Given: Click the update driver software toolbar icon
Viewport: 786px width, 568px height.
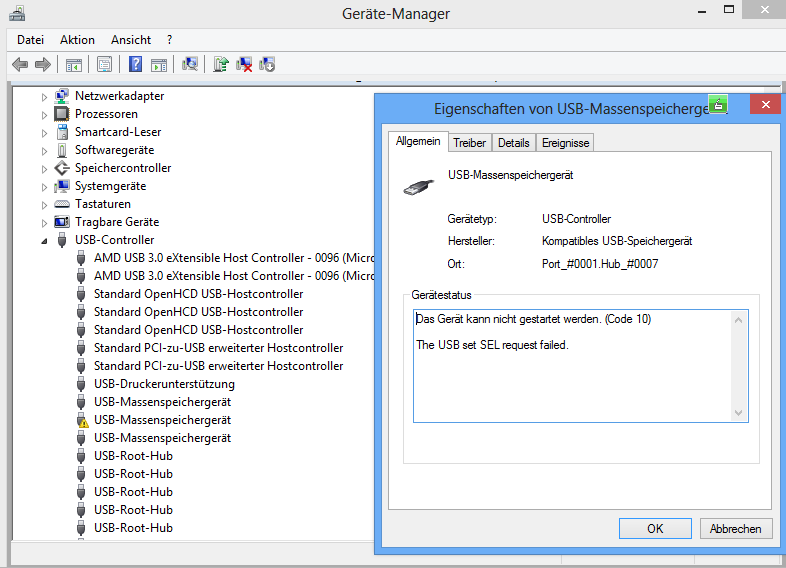Looking at the screenshot, I should coord(221,65).
